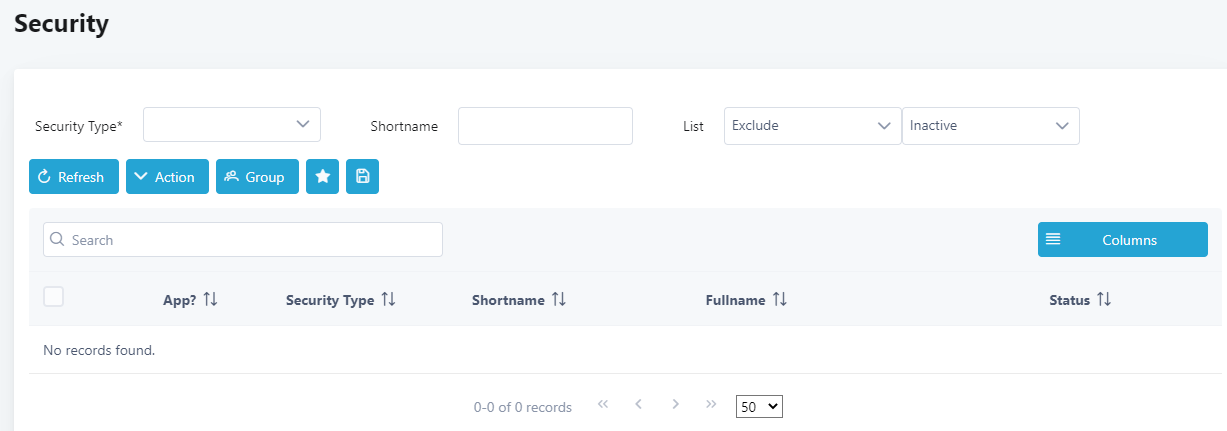Sort by Security Type column arrows
This screenshot has height=431, width=1227.
[388, 300]
